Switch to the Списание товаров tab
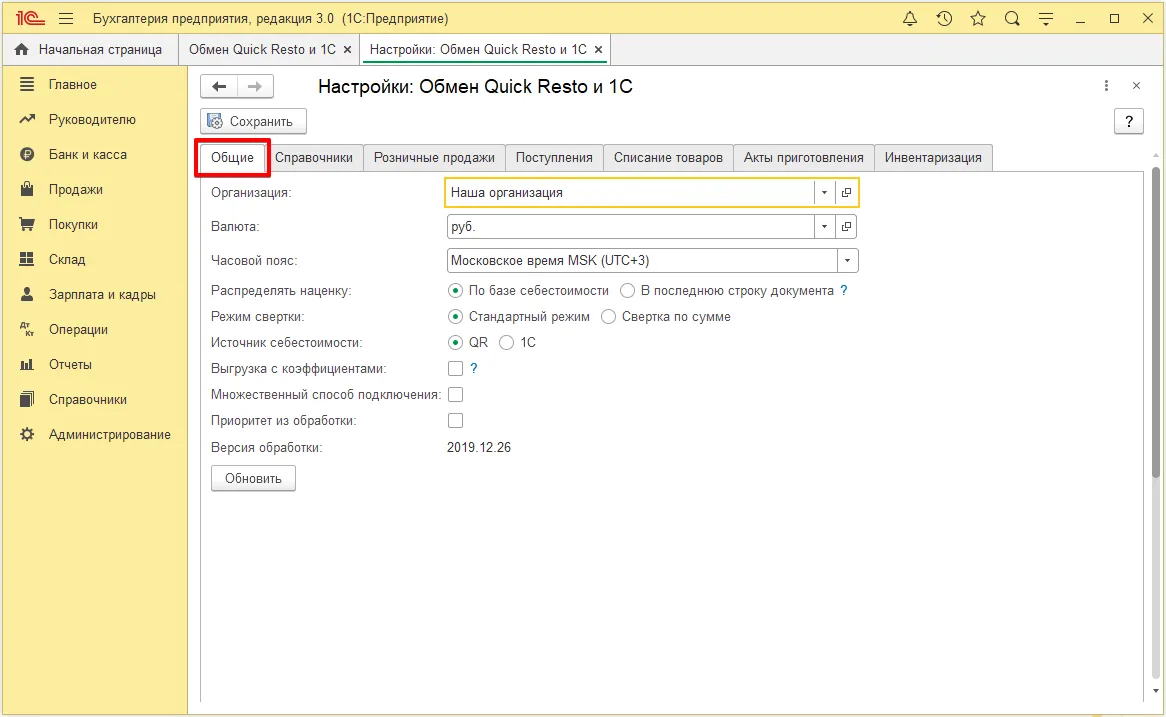This screenshot has width=1166, height=717. 668,158
